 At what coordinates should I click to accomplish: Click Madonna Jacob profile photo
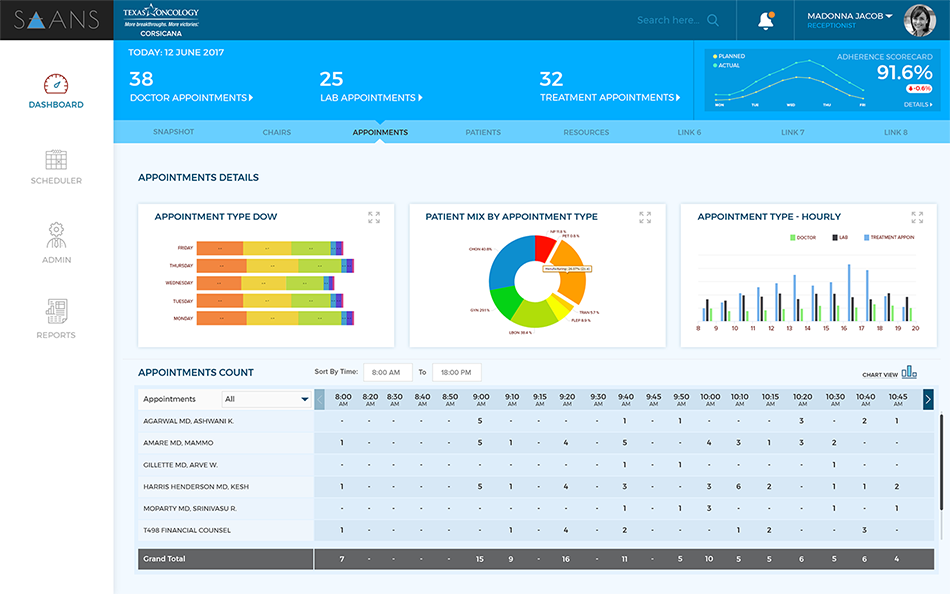(919, 20)
